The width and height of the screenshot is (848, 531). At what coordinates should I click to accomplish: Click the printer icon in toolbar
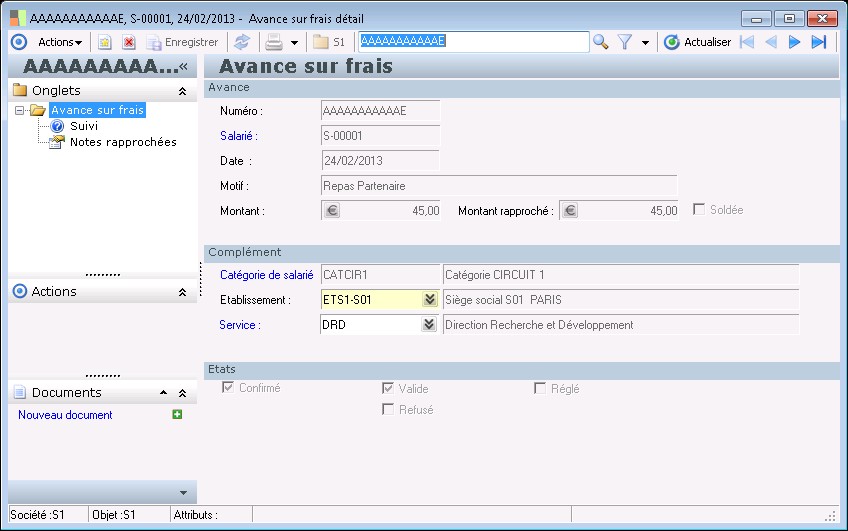(x=273, y=42)
